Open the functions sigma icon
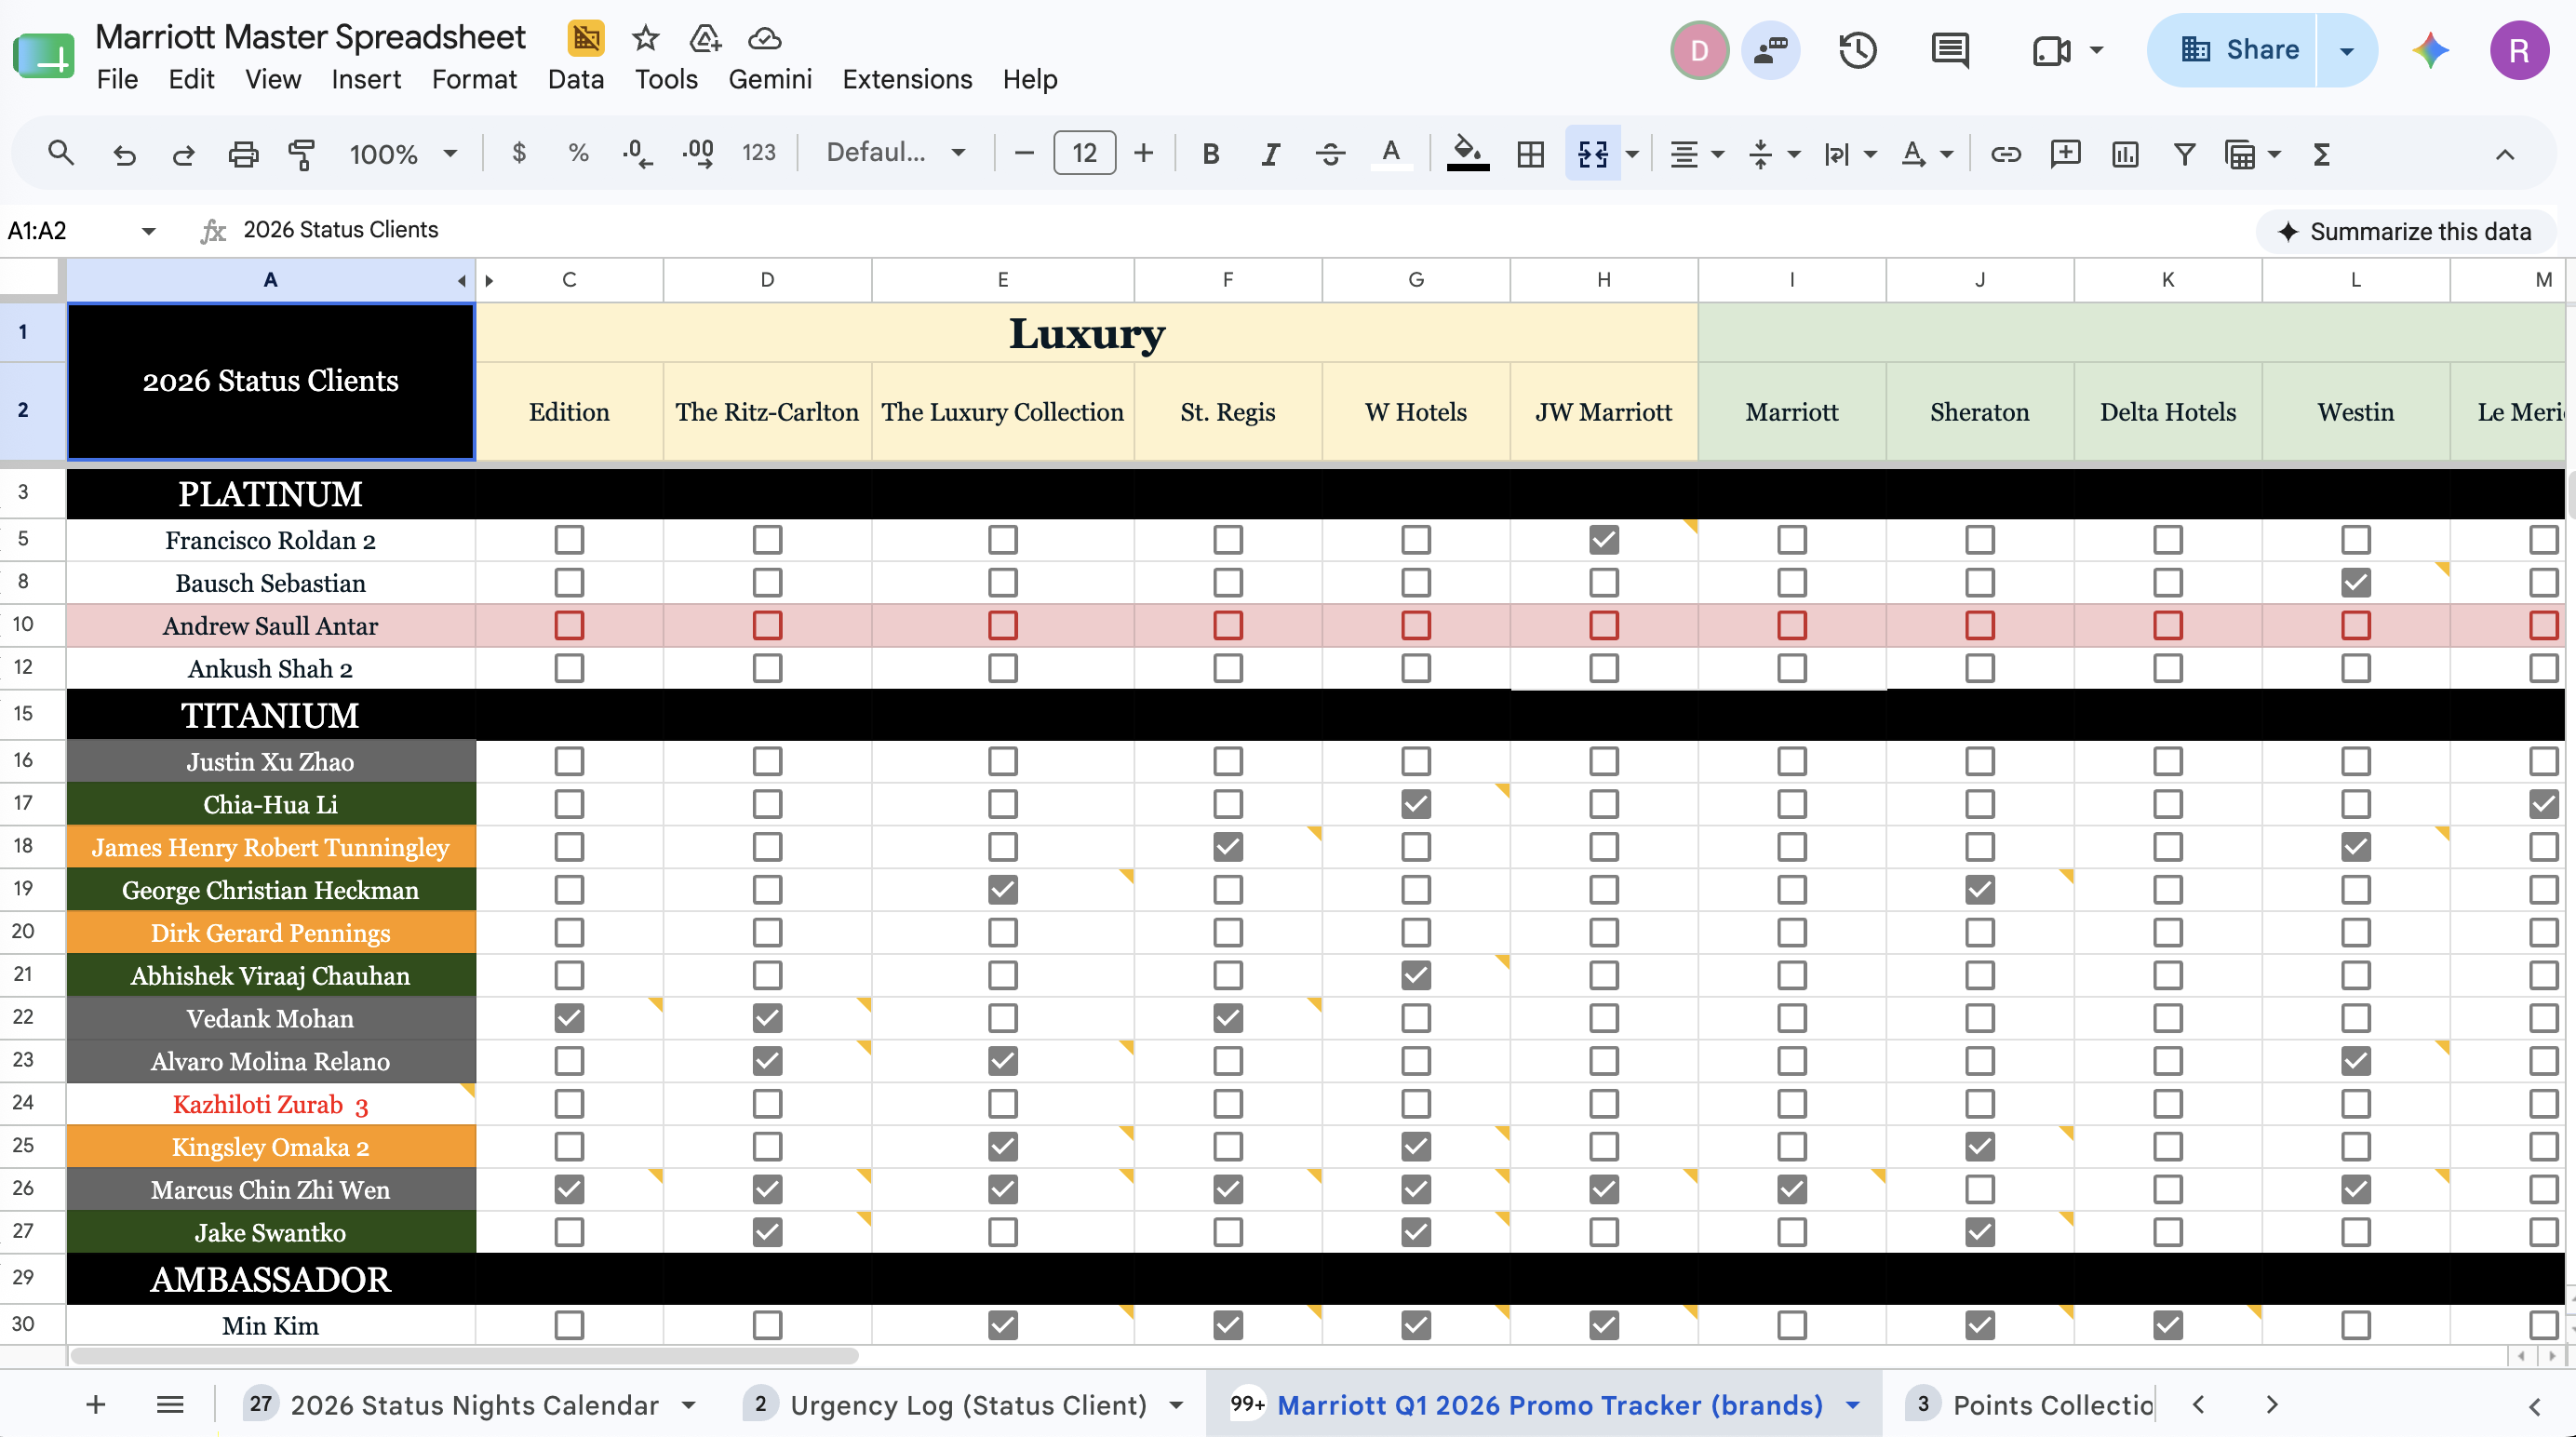This screenshot has width=2576, height=1437. pyautogui.click(x=2322, y=154)
